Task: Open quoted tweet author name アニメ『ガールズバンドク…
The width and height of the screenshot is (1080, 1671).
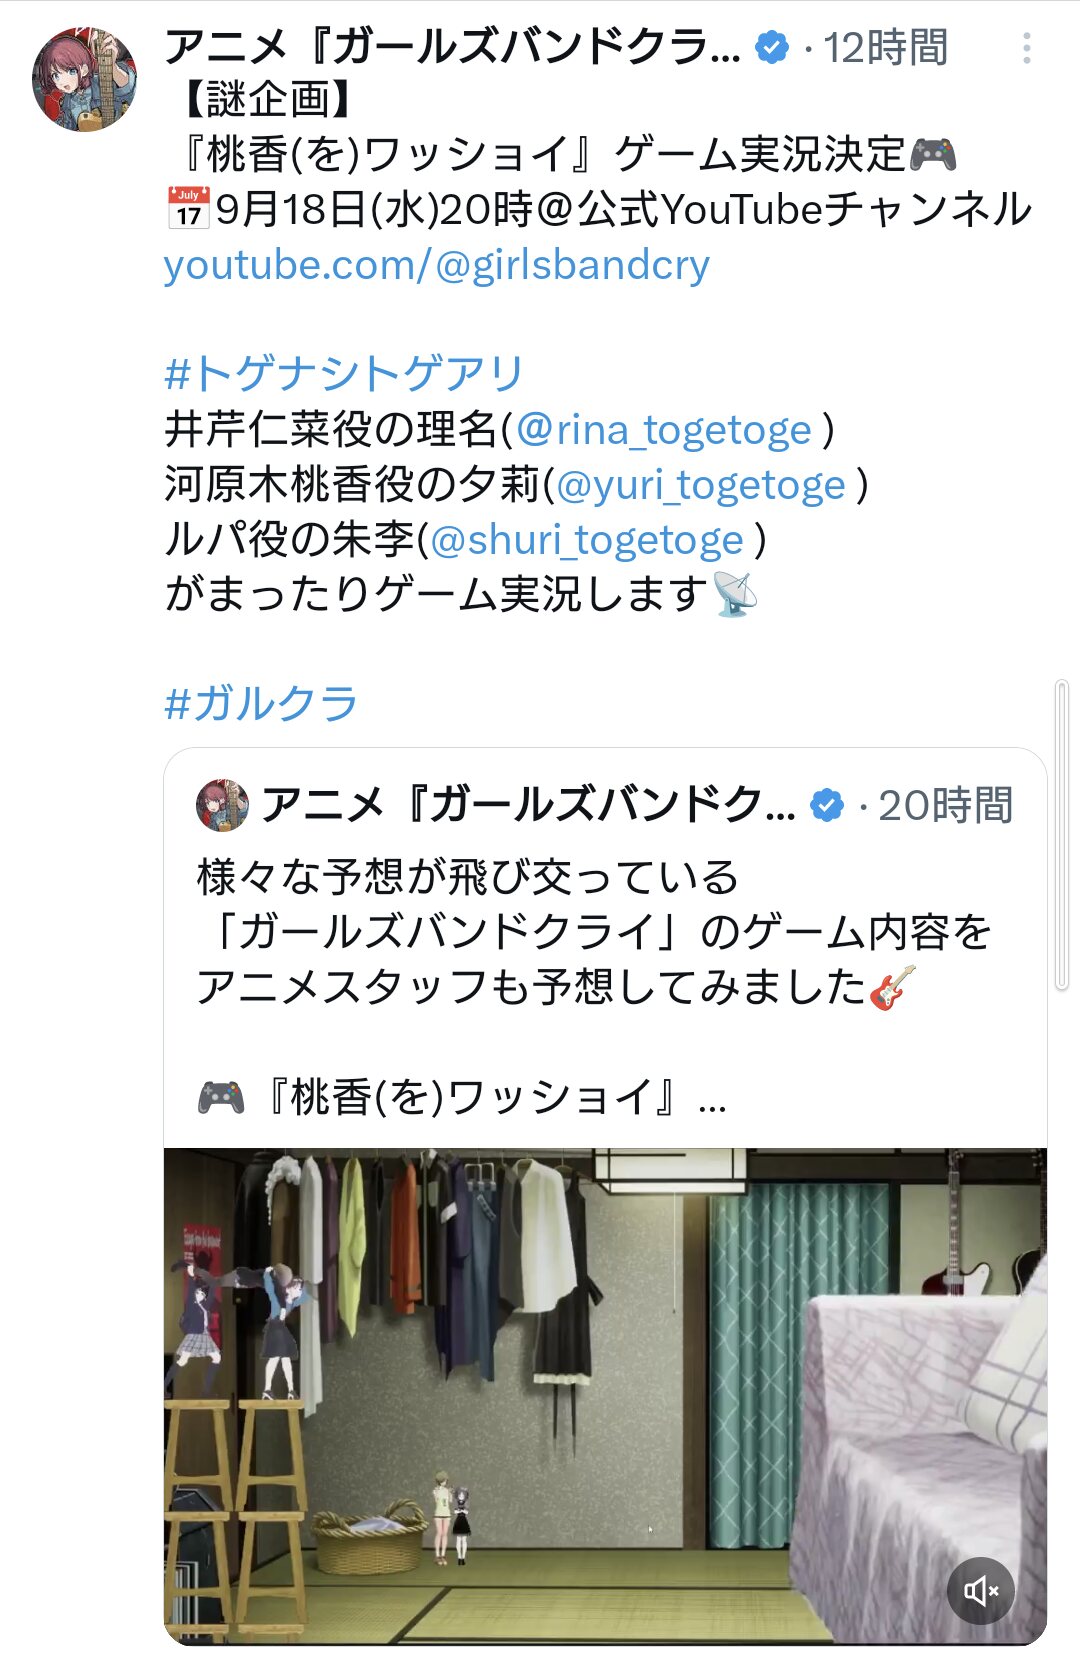Action: pyautogui.click(x=528, y=805)
